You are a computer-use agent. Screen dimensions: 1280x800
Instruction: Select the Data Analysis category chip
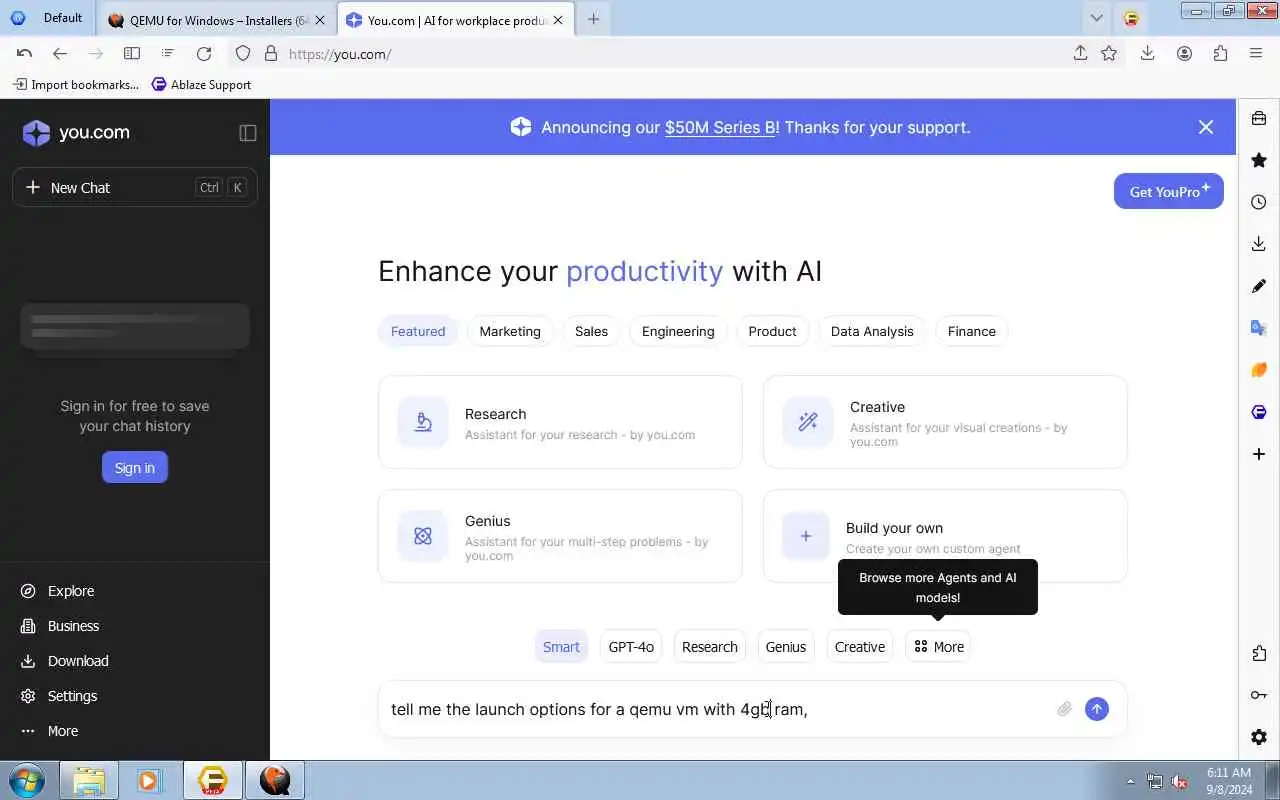click(x=872, y=331)
